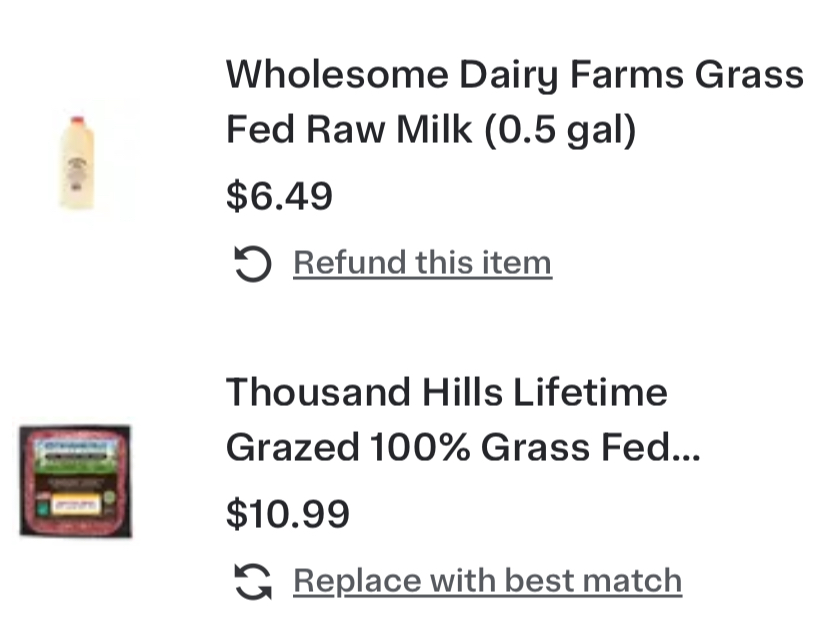Click the $10.99 beef price
828x624 pixels.
click(x=288, y=513)
